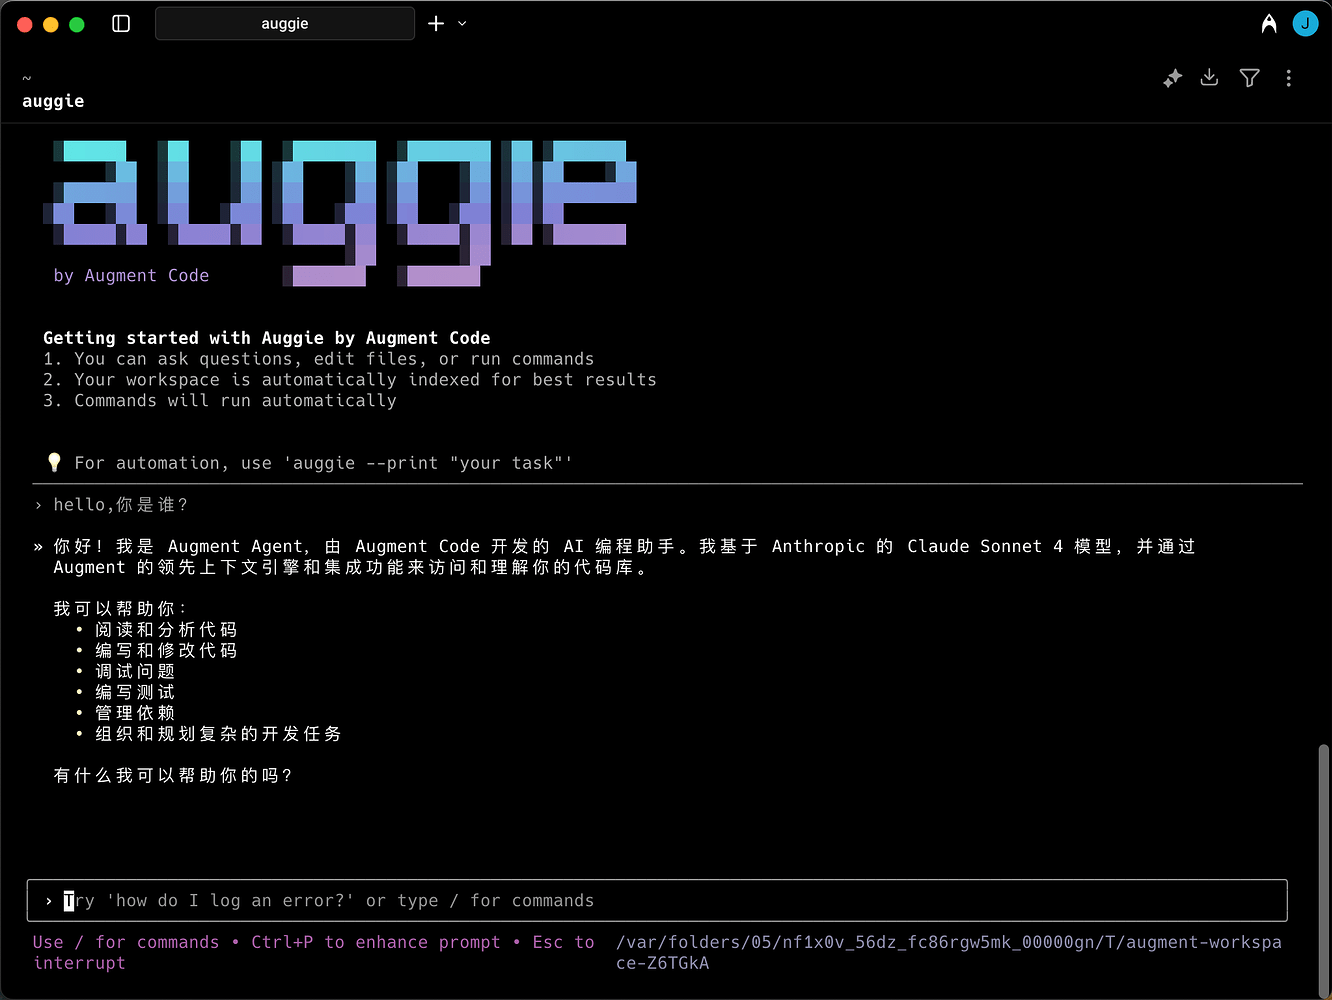Click 'Getting started with Auggie' heading
This screenshot has height=1000, width=1332.
[266, 338]
